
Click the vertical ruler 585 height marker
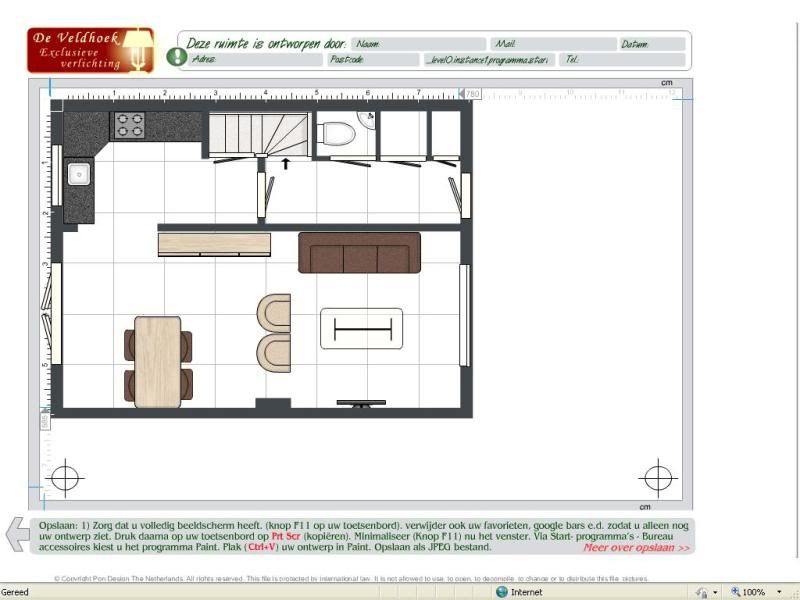[x=45, y=421]
